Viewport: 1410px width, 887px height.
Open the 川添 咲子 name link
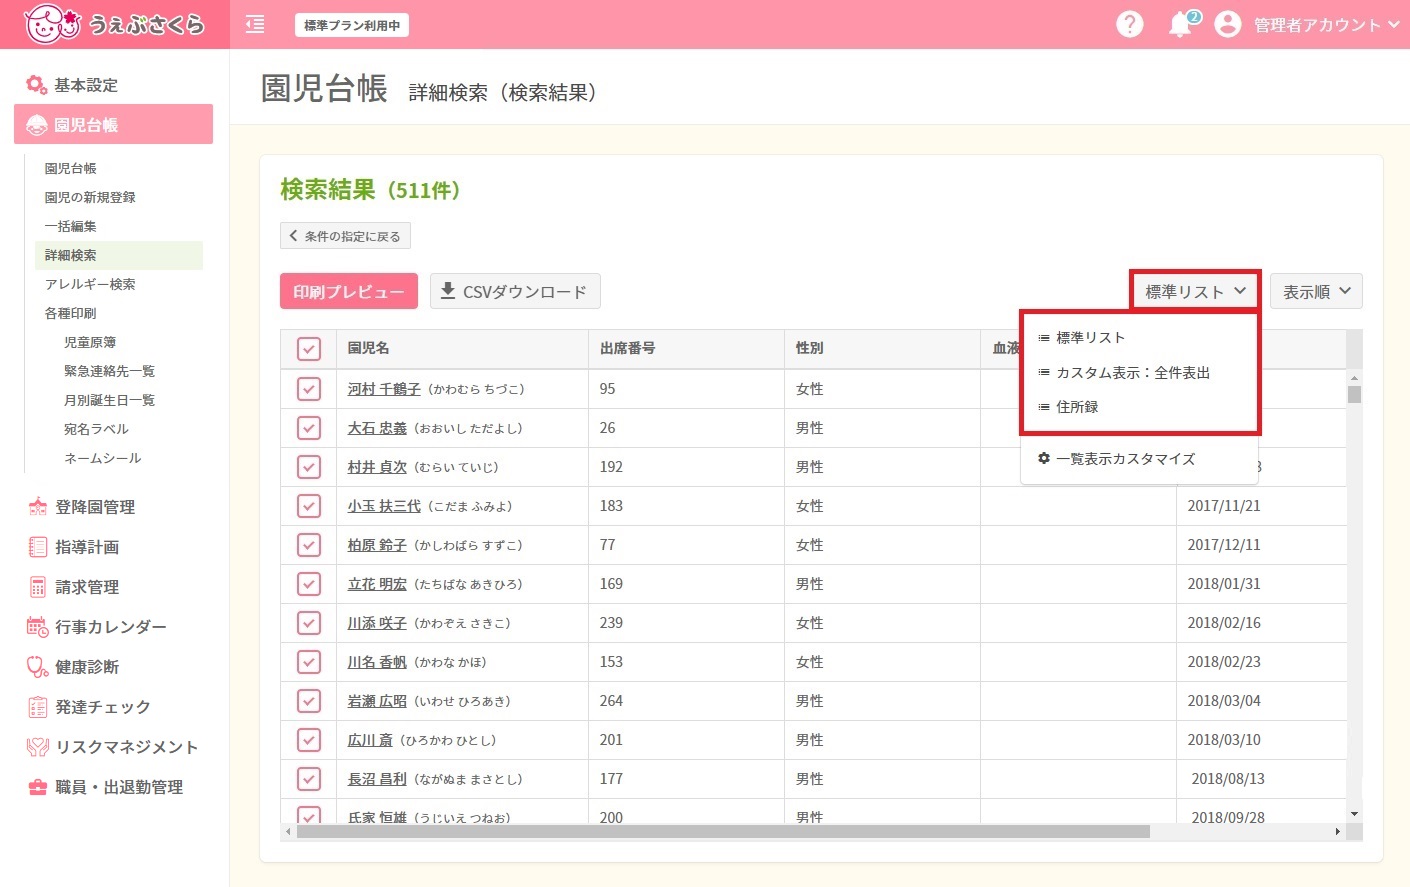coord(377,623)
